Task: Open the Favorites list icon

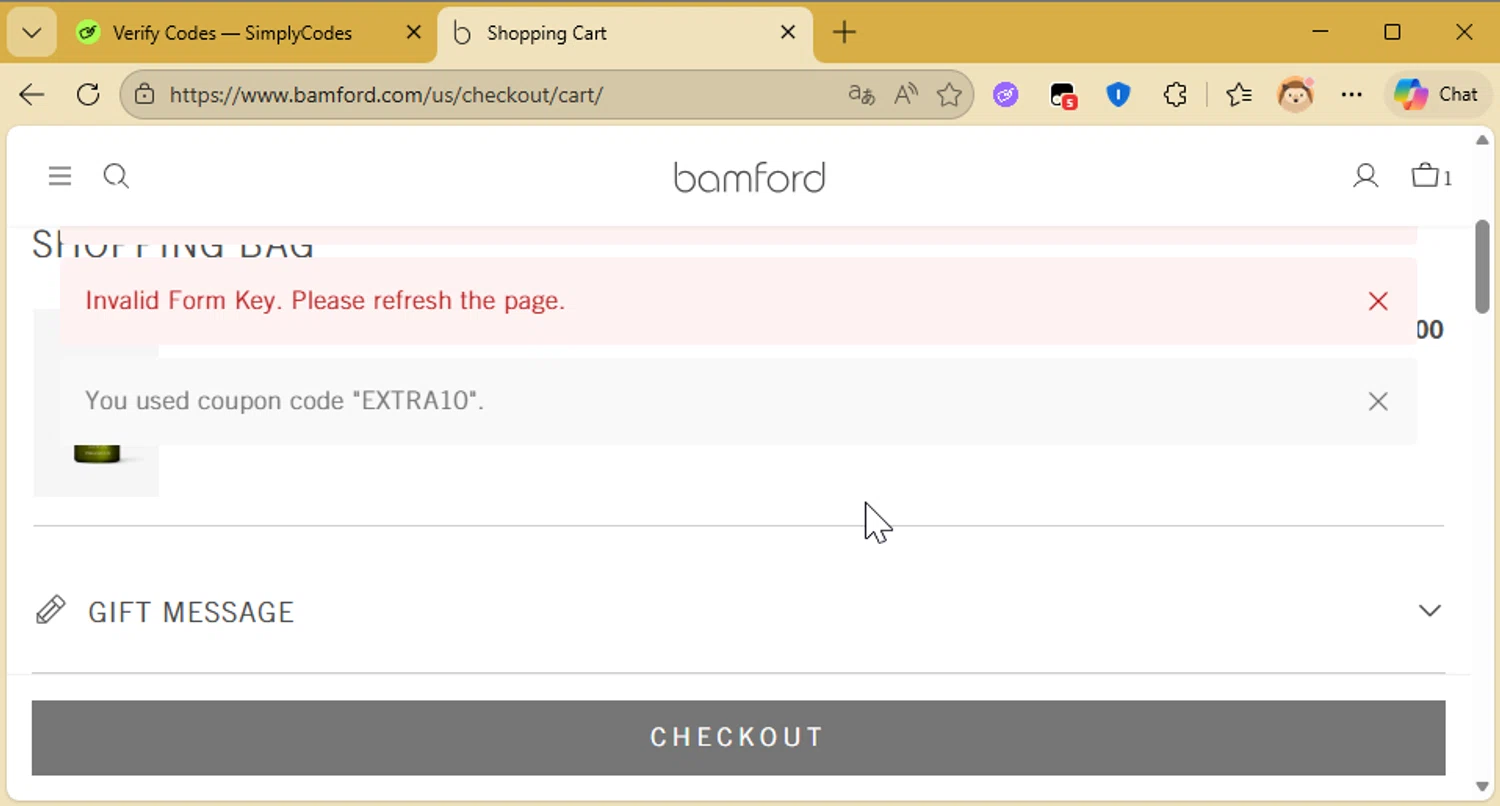Action: click(x=1239, y=95)
